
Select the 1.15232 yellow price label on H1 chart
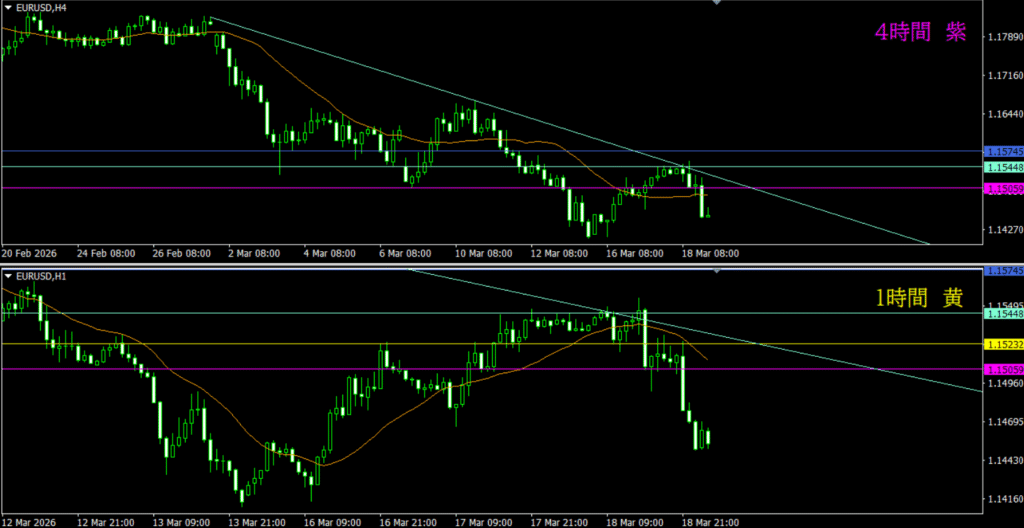1003,344
